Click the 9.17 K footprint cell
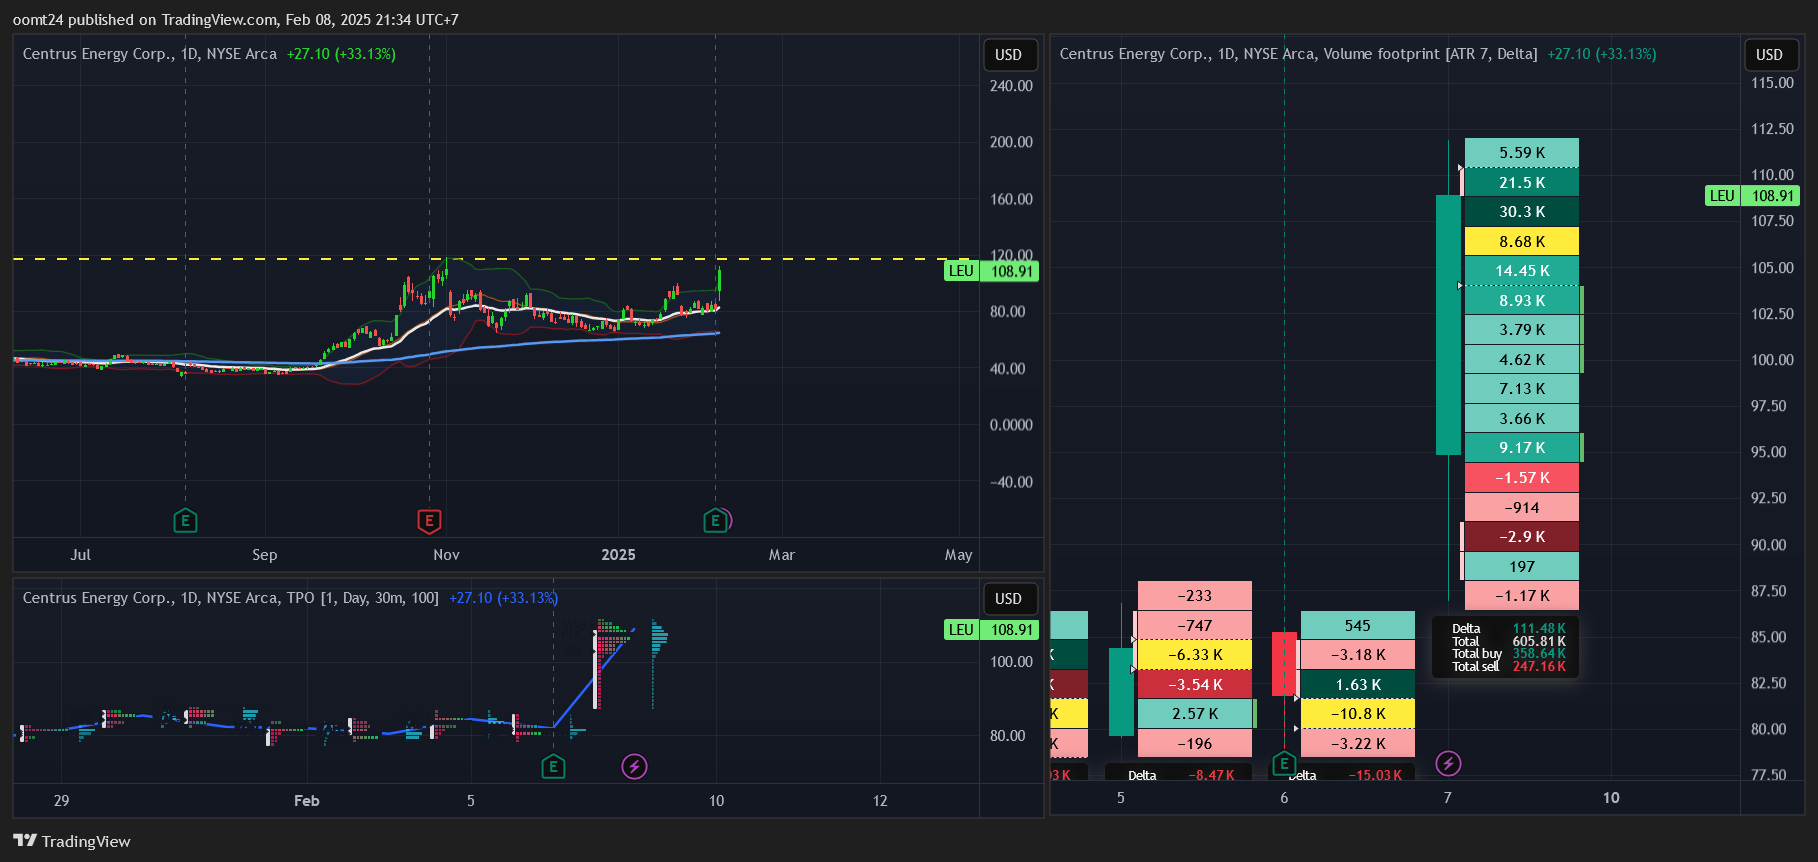The height and width of the screenshot is (862, 1818). 1522,448
